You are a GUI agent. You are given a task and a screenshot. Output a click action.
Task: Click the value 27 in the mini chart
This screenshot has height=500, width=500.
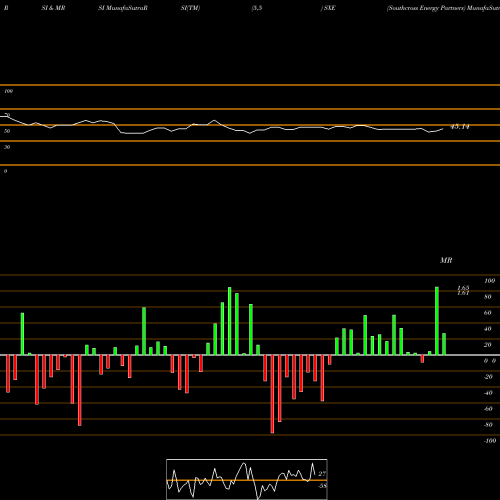pyautogui.click(x=322, y=474)
